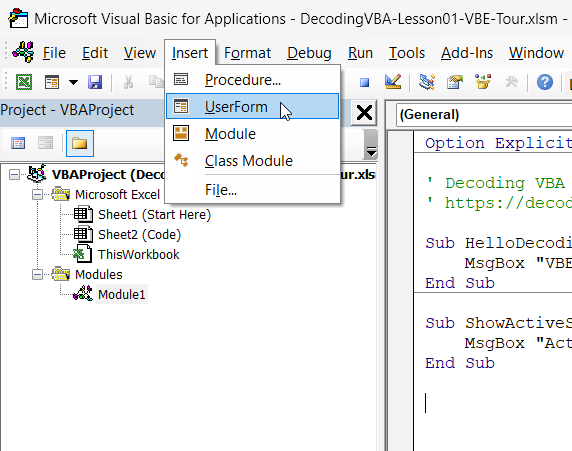Select Sheet1 (Start Here) in tree
The width and height of the screenshot is (572, 451).
[x=155, y=215]
